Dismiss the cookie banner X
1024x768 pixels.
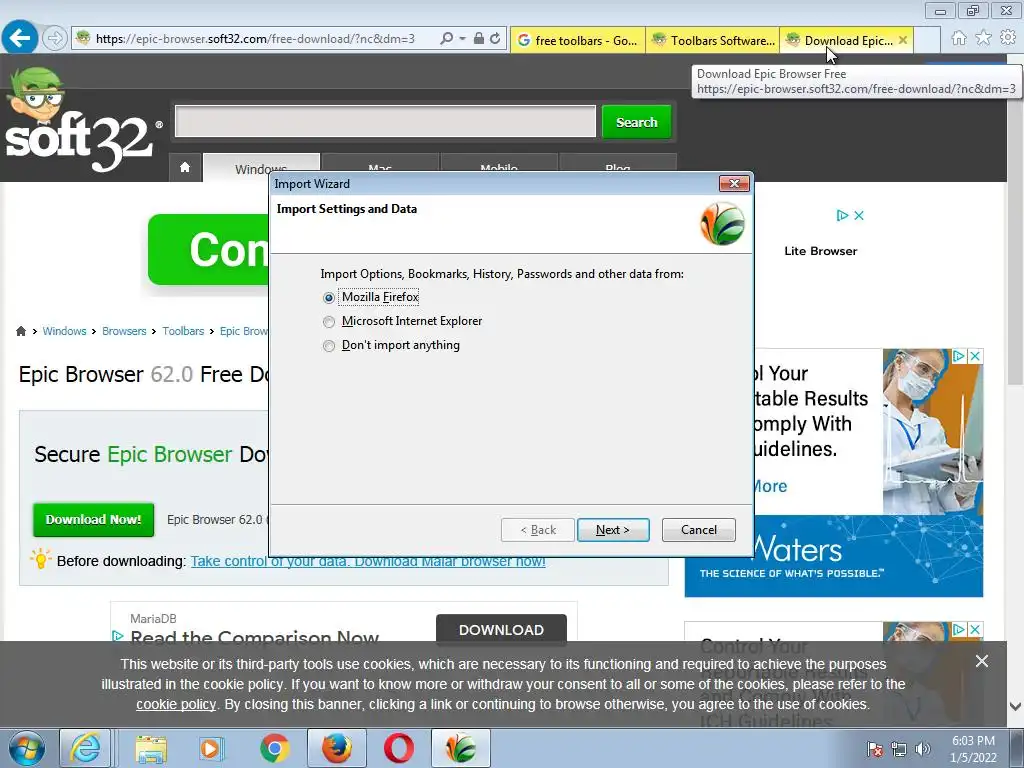coord(982,662)
